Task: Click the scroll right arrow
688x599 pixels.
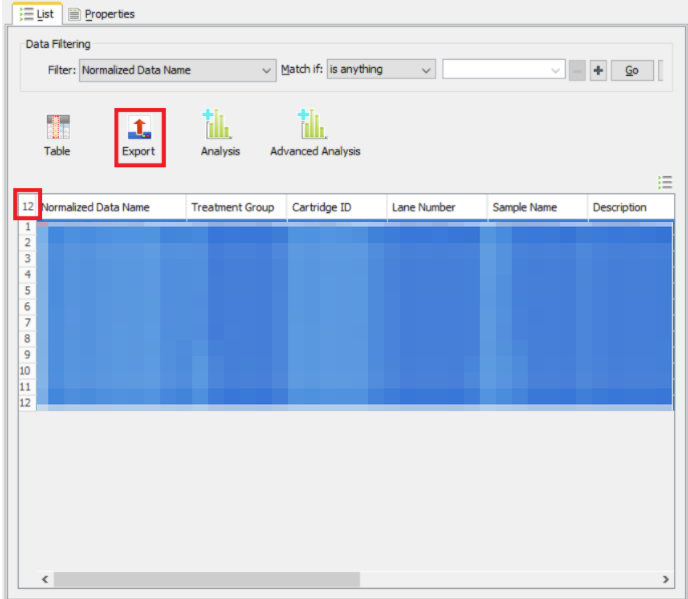Action: [666, 579]
